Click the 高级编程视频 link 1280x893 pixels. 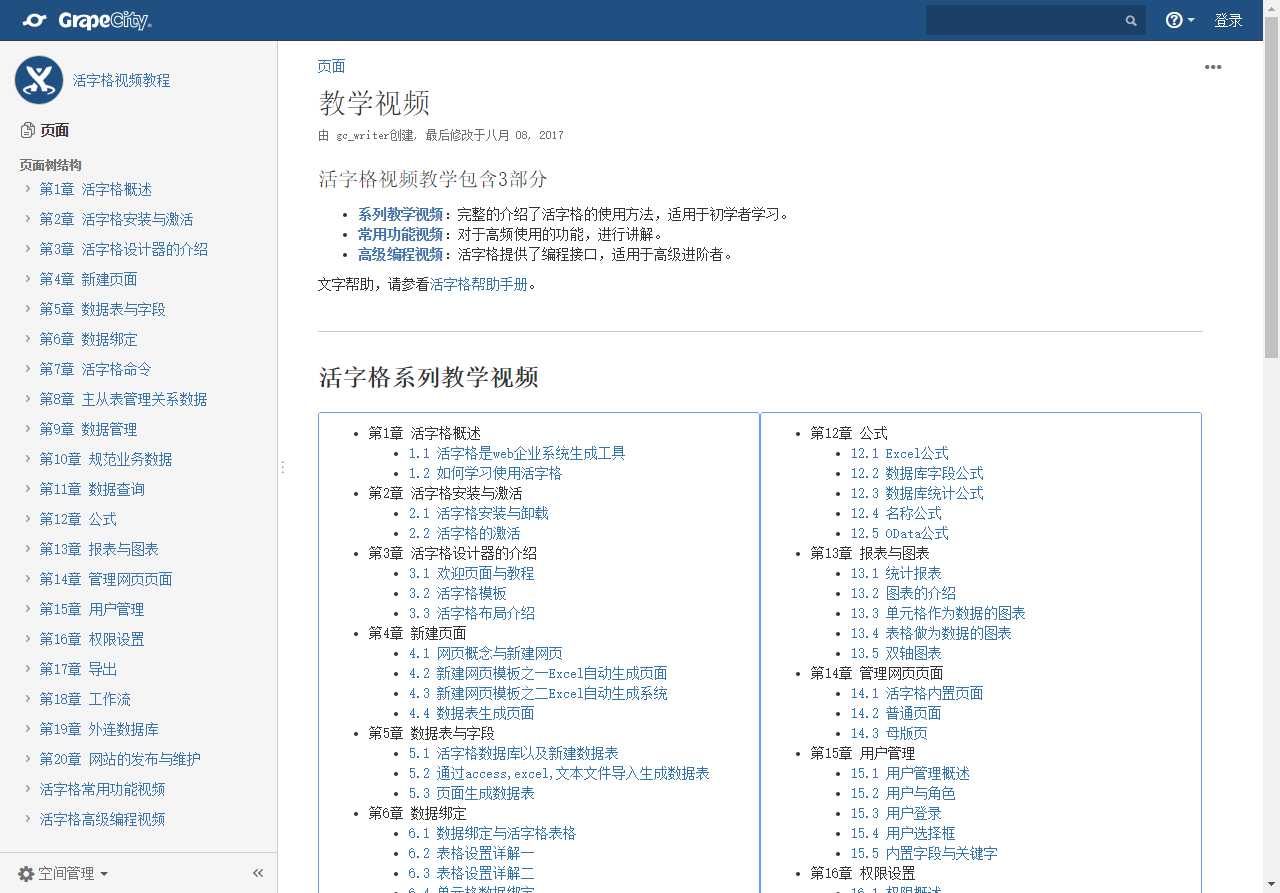400,254
